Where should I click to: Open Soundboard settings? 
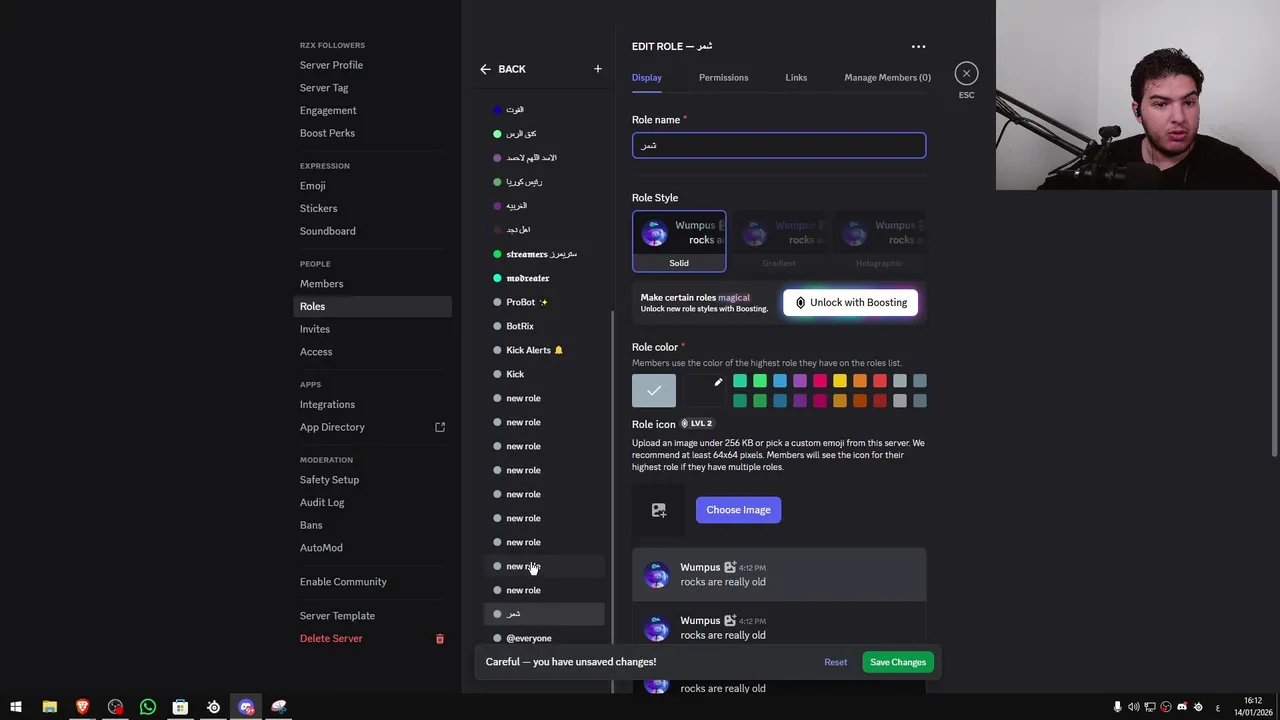click(372, 231)
